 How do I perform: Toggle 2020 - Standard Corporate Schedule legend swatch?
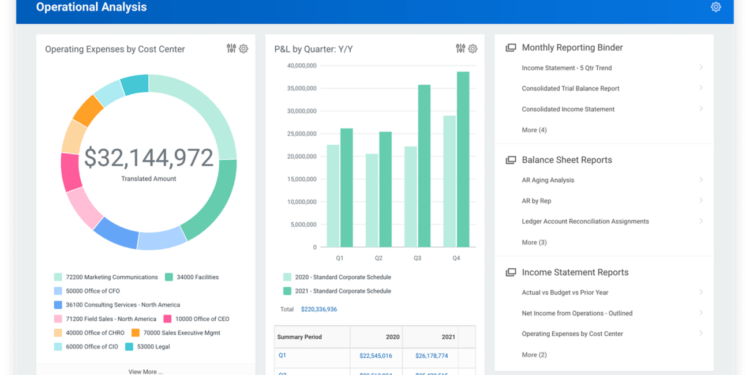click(x=287, y=277)
